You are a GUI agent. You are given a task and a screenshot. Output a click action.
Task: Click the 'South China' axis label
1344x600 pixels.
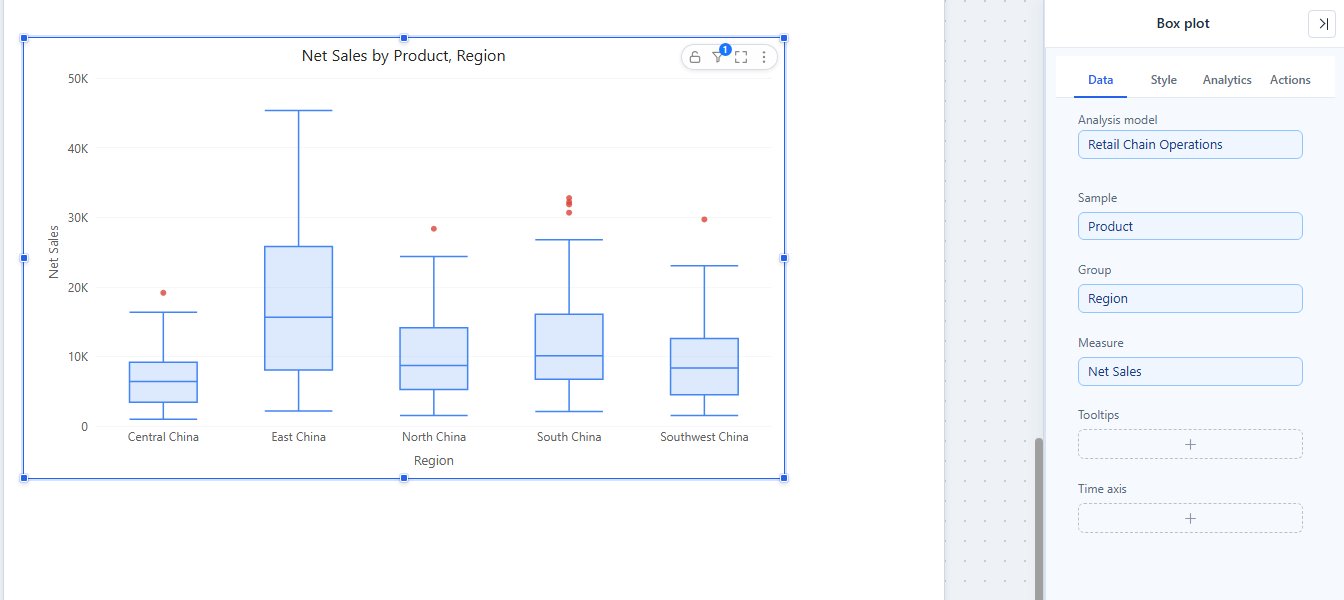(569, 437)
